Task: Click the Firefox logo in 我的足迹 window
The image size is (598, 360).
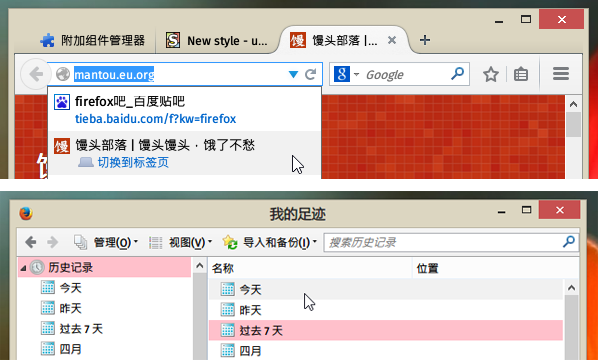Action: [26, 213]
